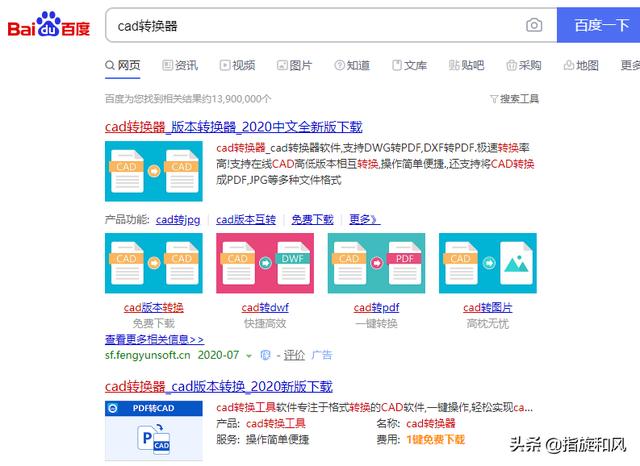Click the 百度一下 search button
The image size is (640, 466).
pos(599,25)
